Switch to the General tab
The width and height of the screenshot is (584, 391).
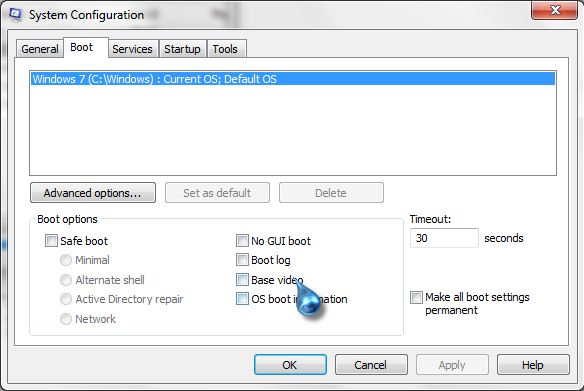coord(39,49)
